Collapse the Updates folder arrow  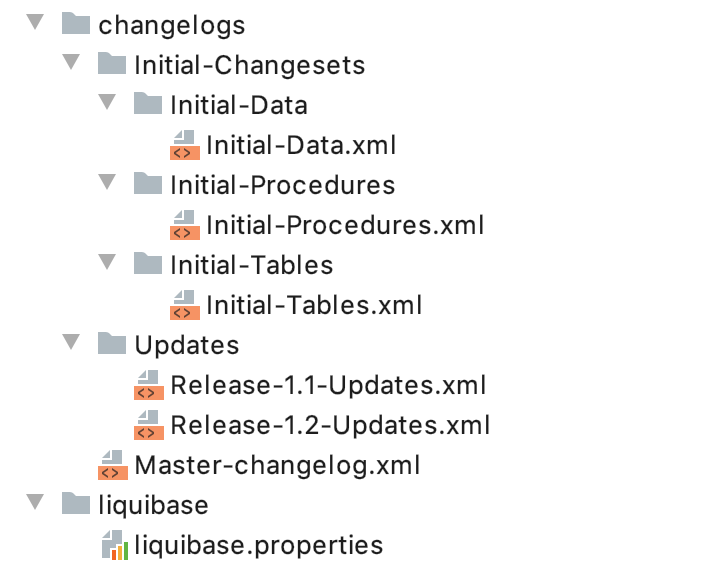point(71,342)
